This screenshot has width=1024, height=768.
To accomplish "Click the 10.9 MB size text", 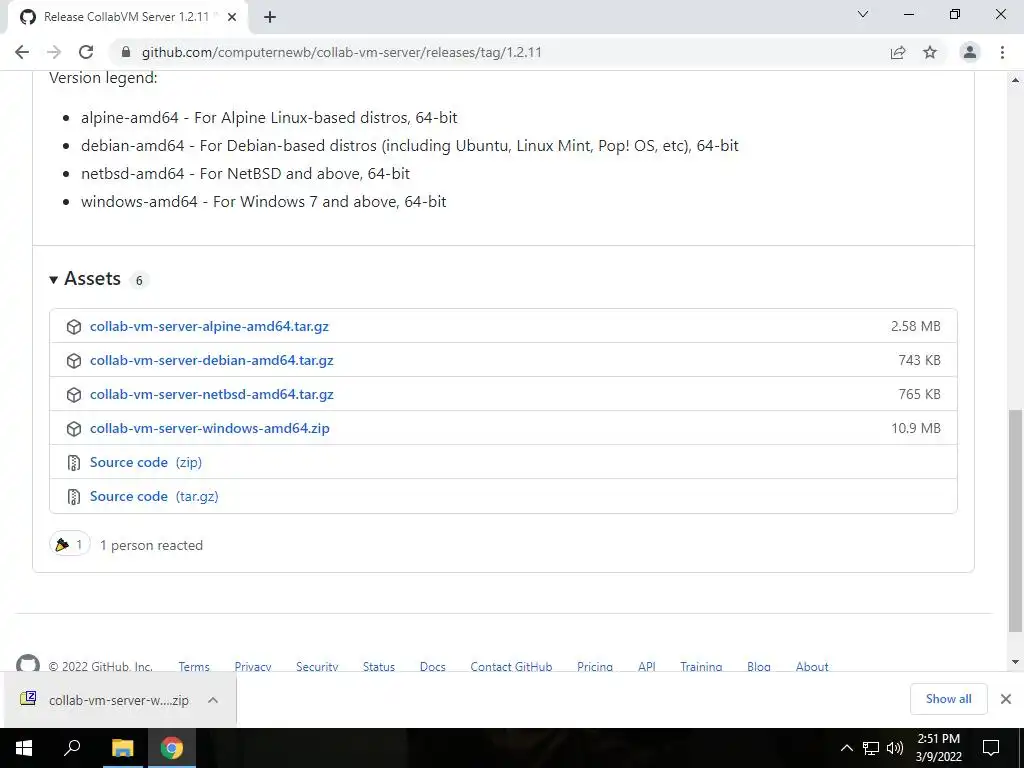I will coord(916,428).
